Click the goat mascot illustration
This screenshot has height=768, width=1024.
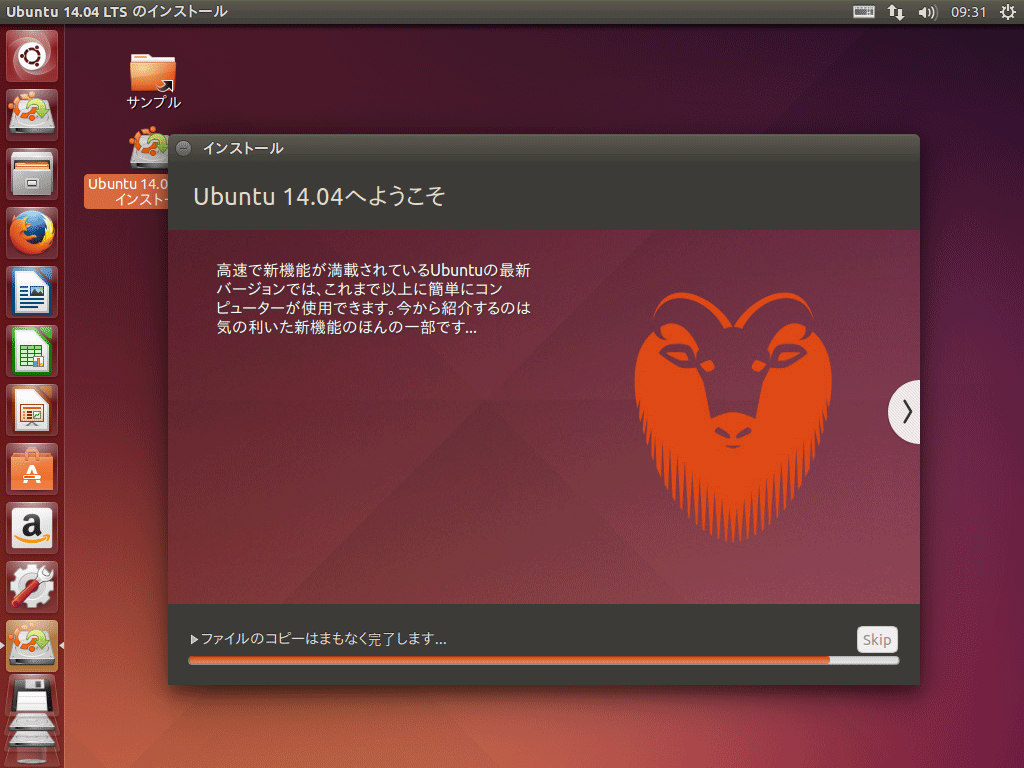[733, 417]
